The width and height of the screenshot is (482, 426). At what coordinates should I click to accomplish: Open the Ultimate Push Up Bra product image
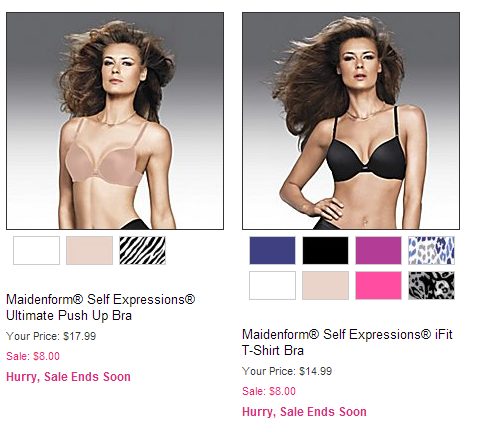pyautogui.click(x=115, y=121)
